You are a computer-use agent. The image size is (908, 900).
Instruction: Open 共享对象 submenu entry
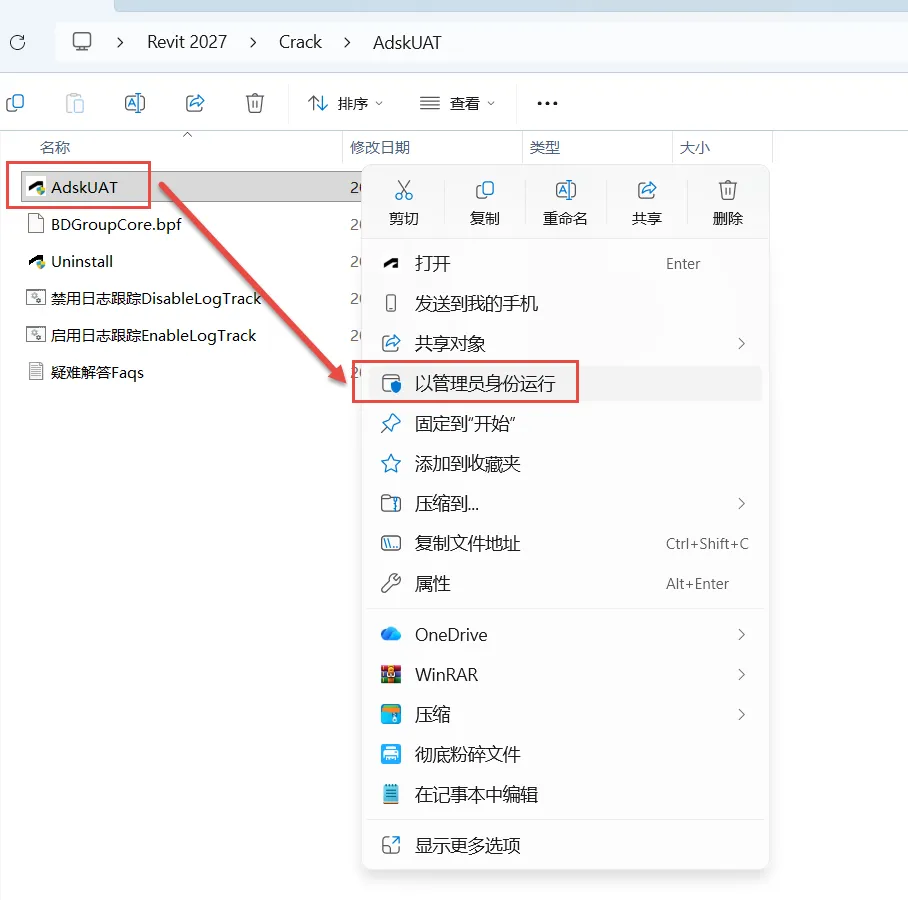tap(565, 343)
